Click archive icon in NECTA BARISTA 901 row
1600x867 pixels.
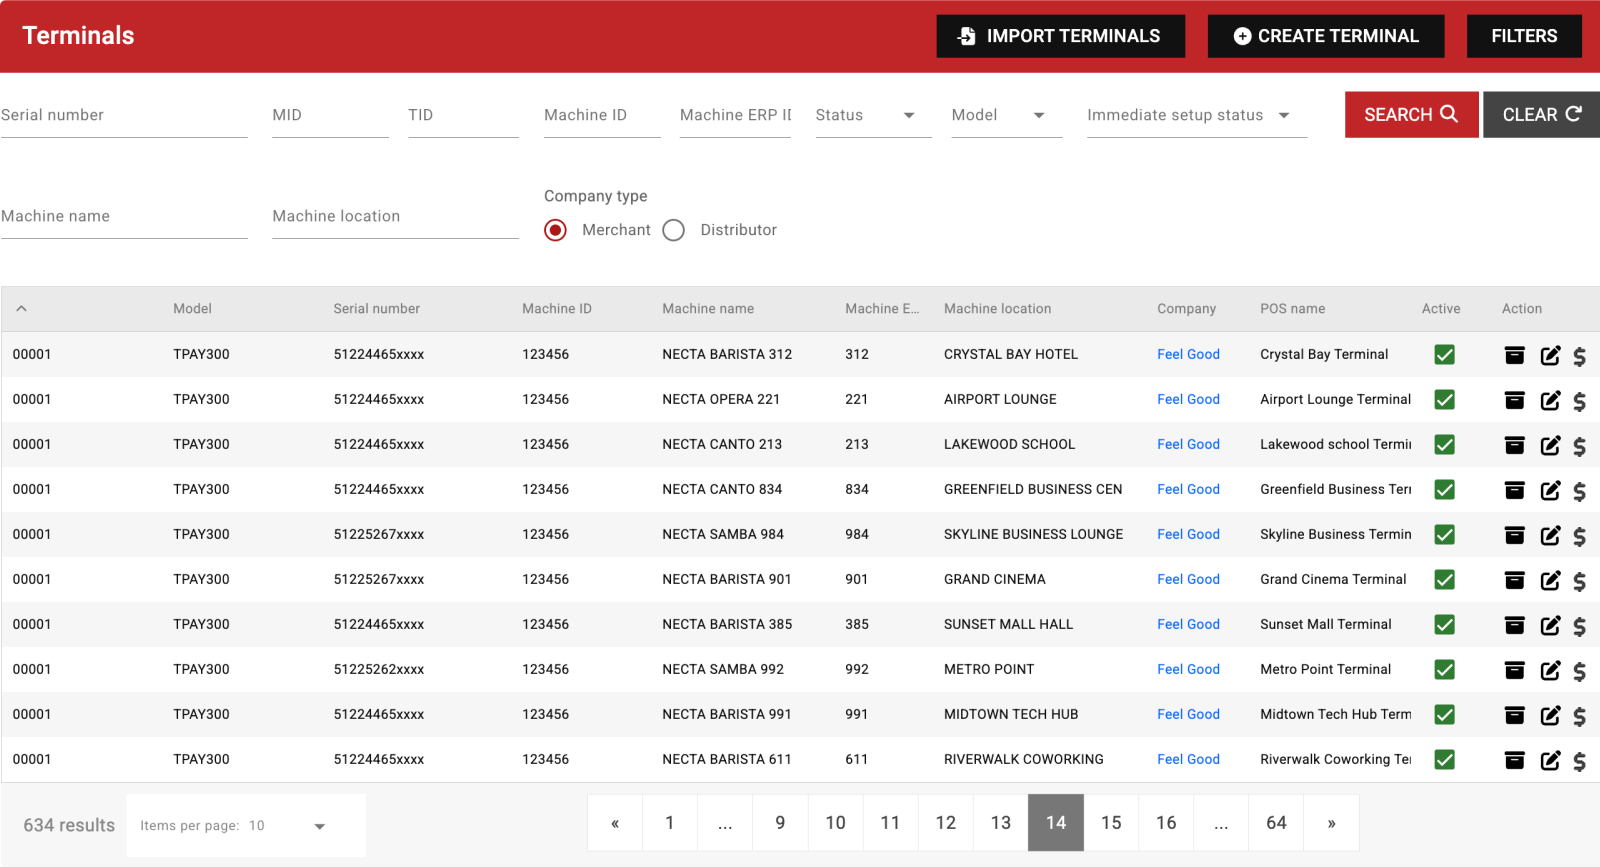coord(1515,580)
